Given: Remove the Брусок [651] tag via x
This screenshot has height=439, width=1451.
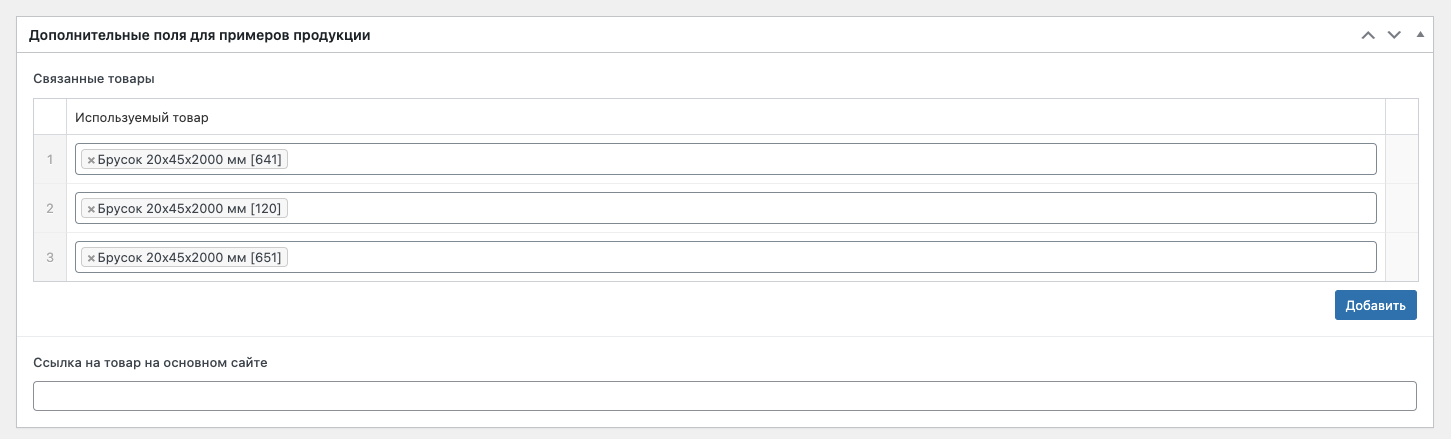Looking at the screenshot, I should click(91, 258).
